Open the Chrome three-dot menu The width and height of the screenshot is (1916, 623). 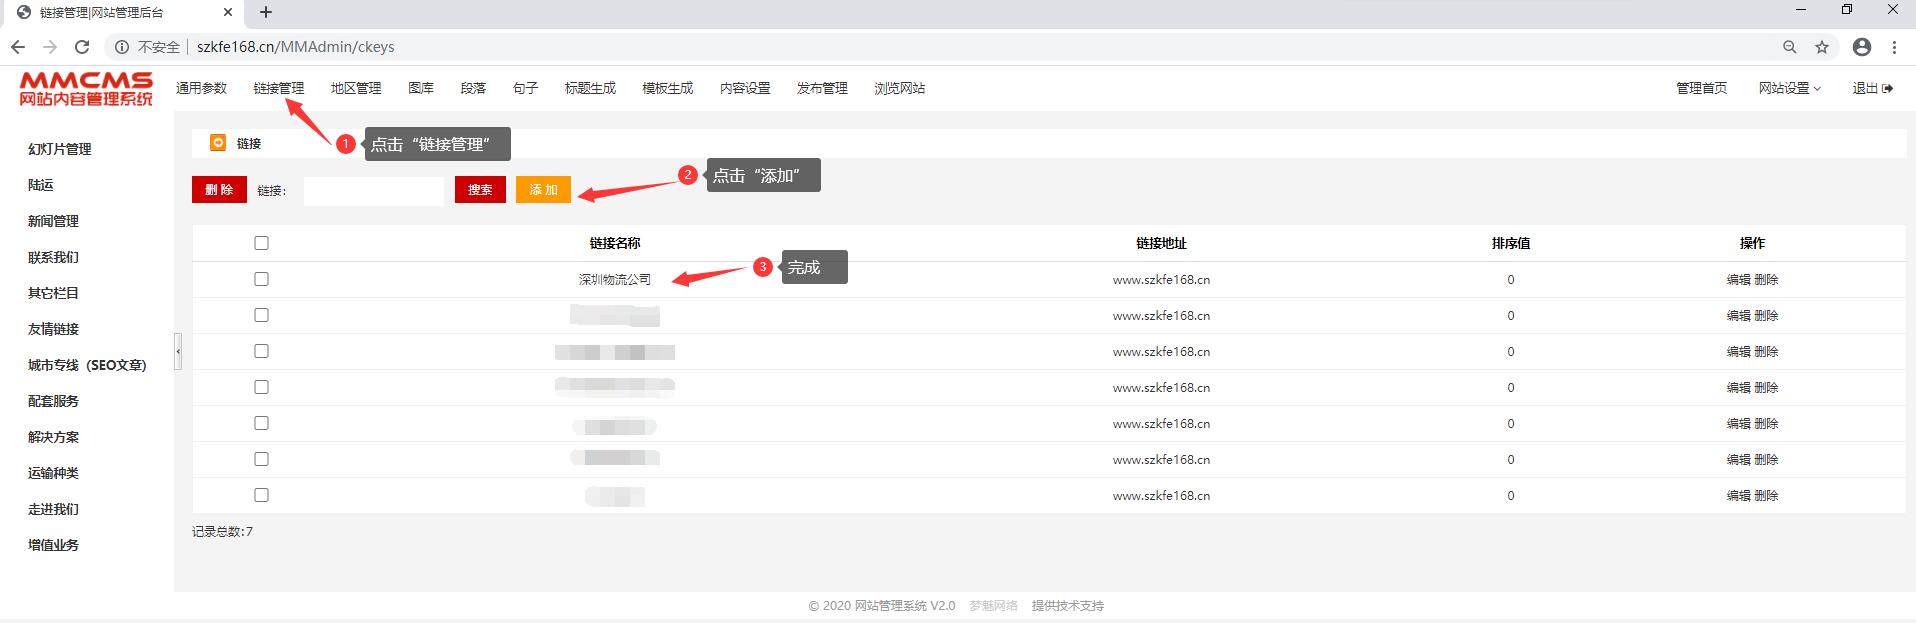click(x=1894, y=47)
